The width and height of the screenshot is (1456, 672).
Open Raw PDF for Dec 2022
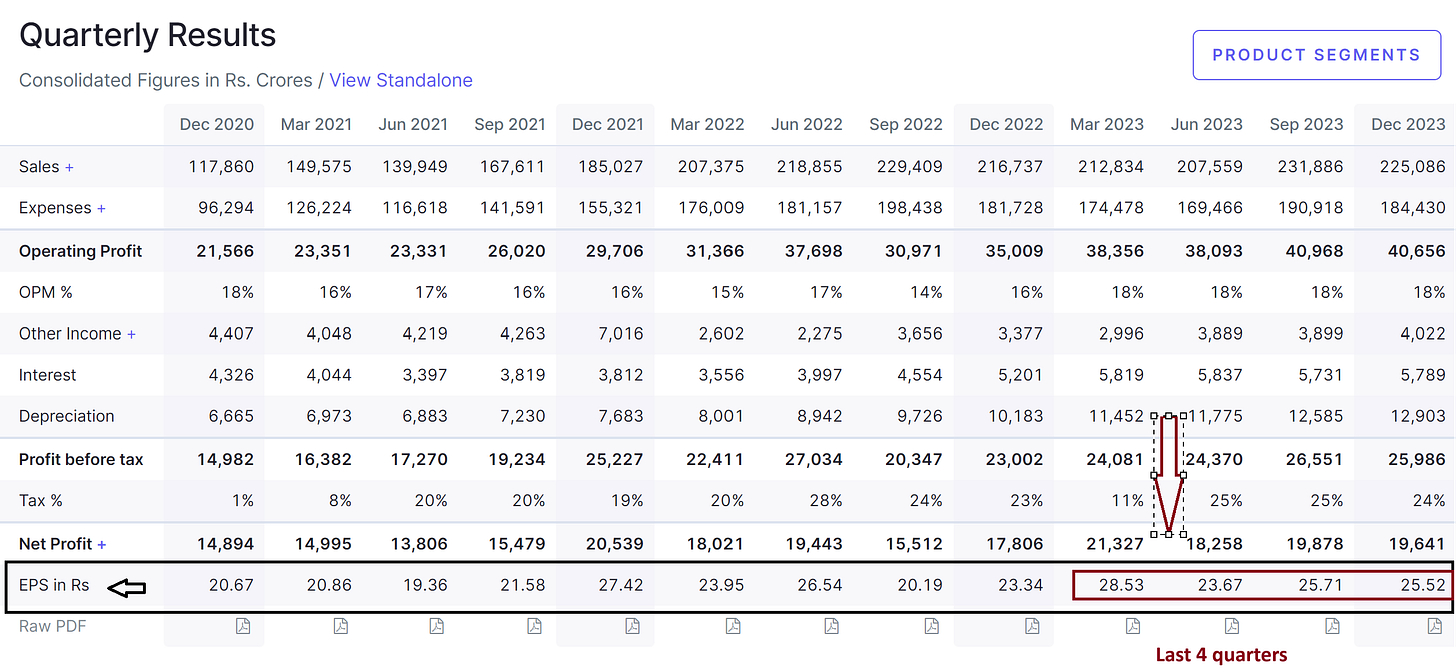click(x=1032, y=626)
